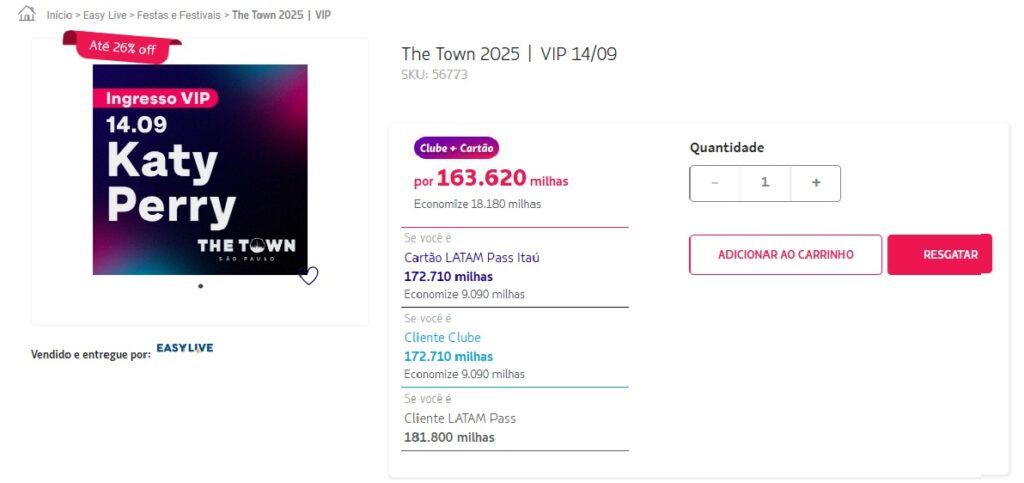The height and width of the screenshot is (483, 1024).
Task: Select the "Cartão LATAM Pass Itaú" price option
Action: (471, 258)
